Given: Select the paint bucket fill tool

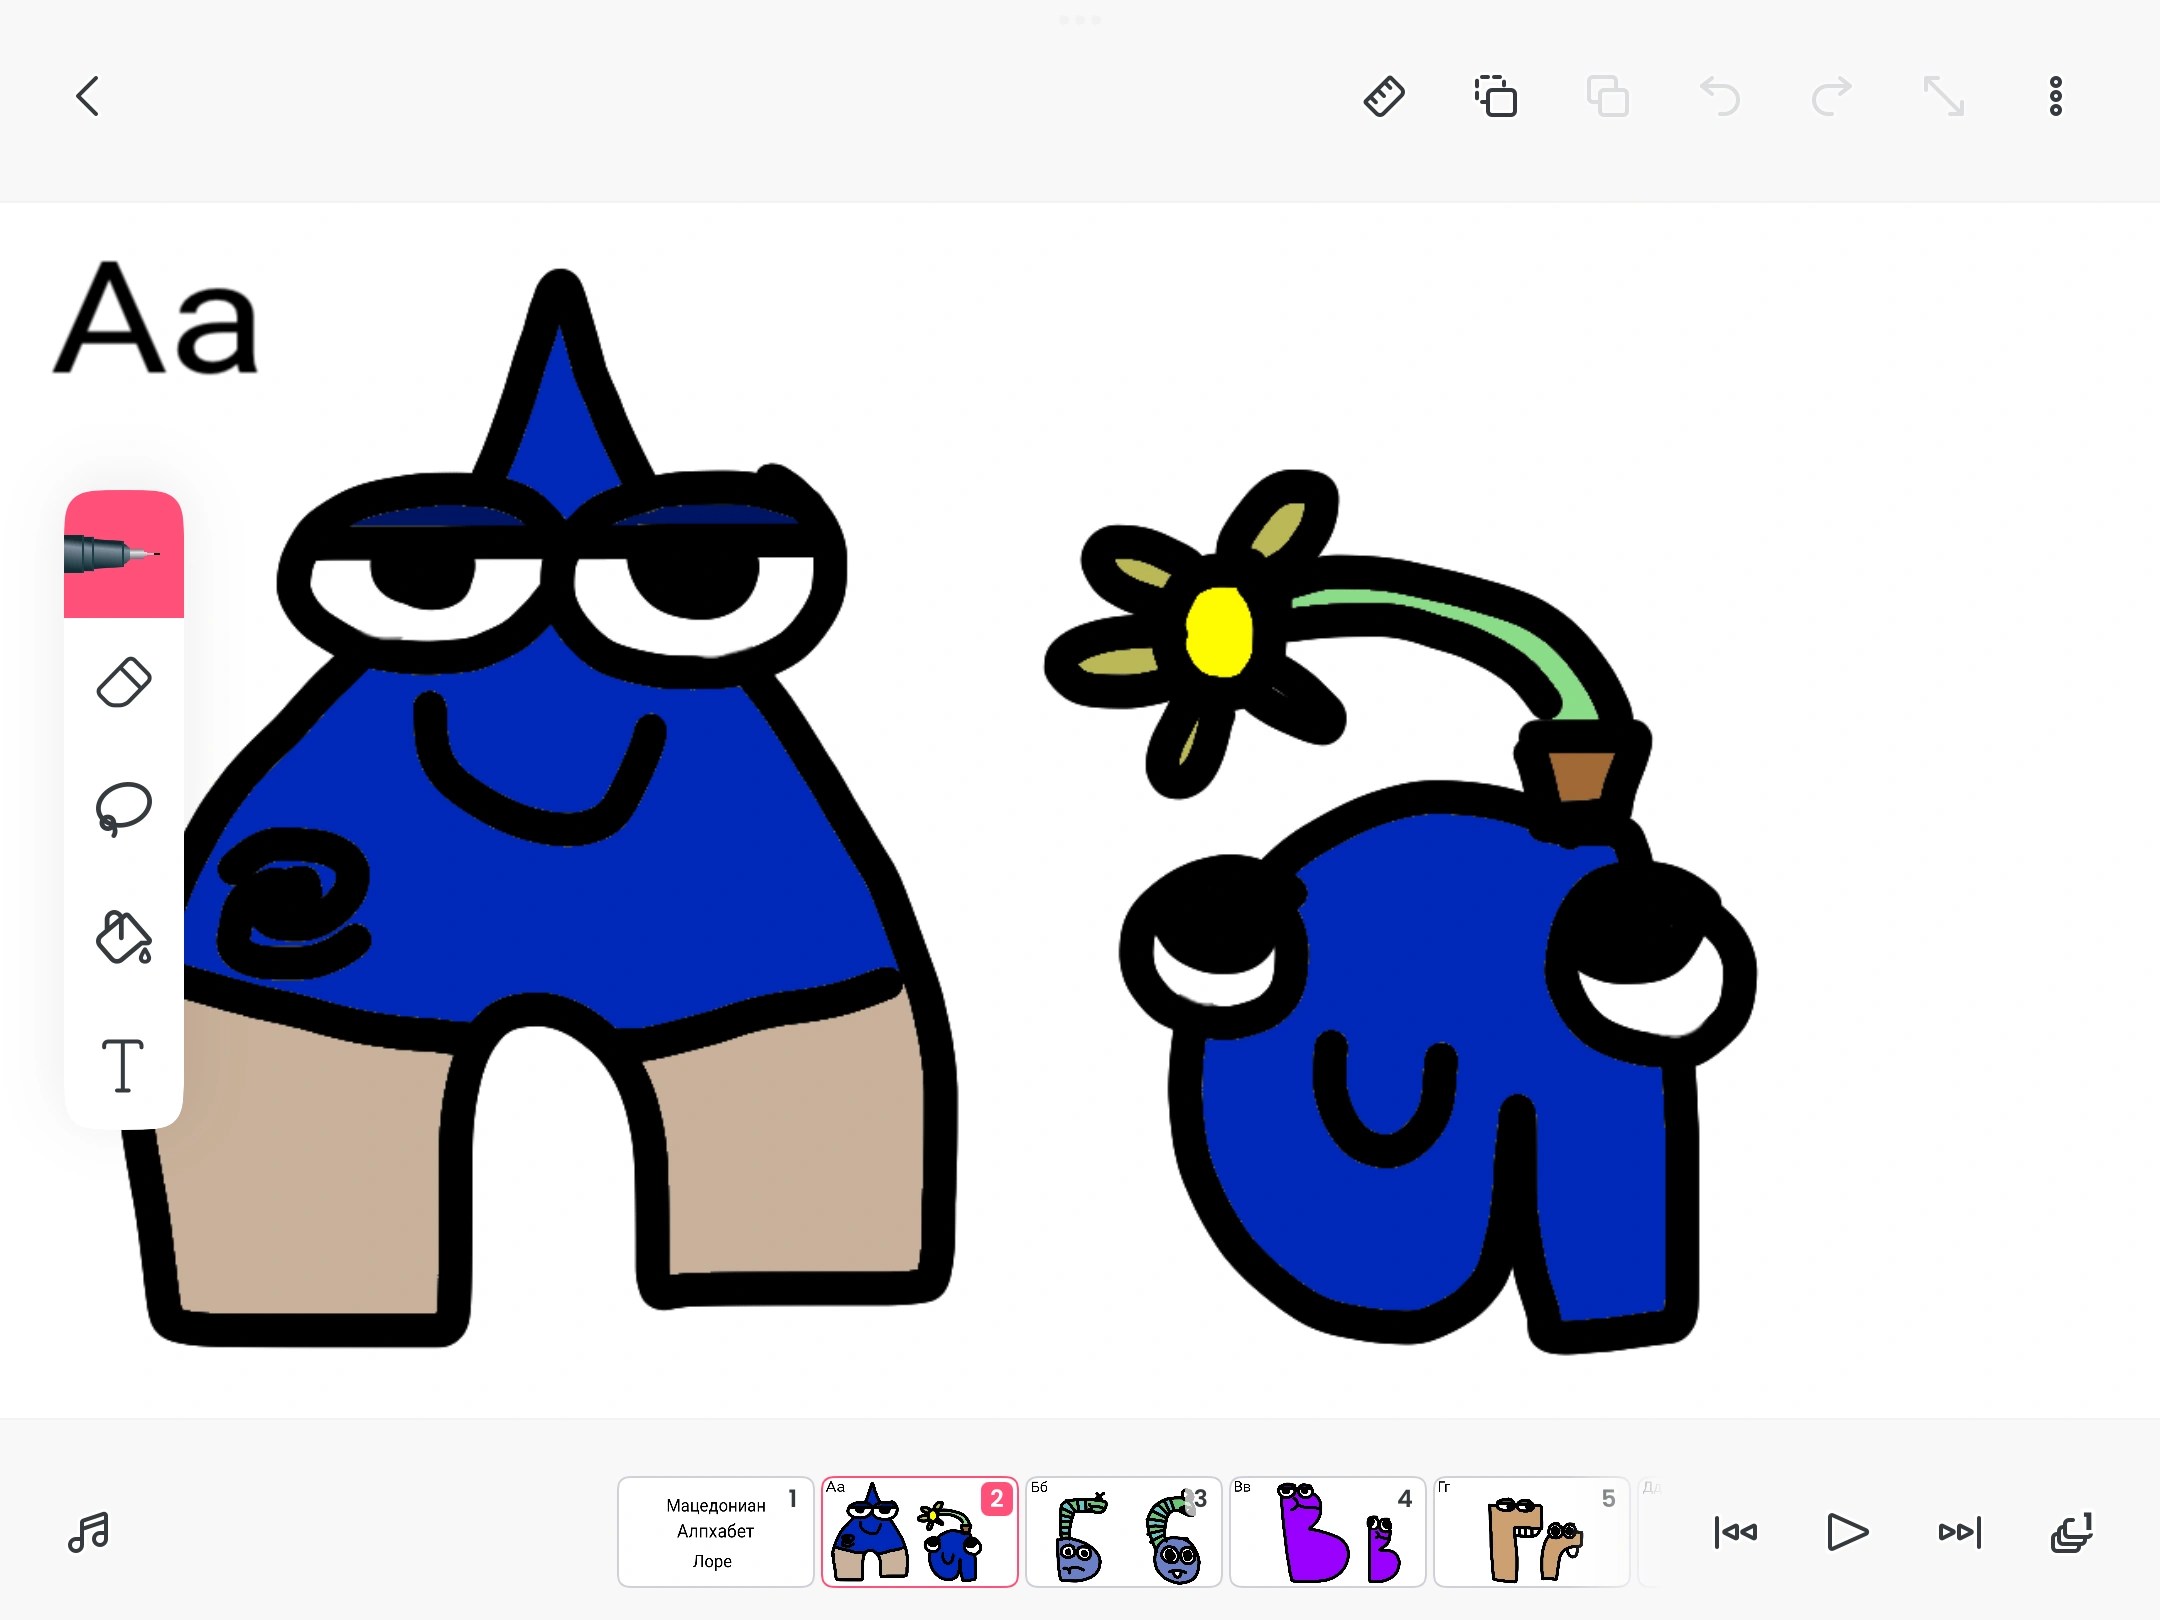Looking at the screenshot, I should click(x=124, y=937).
